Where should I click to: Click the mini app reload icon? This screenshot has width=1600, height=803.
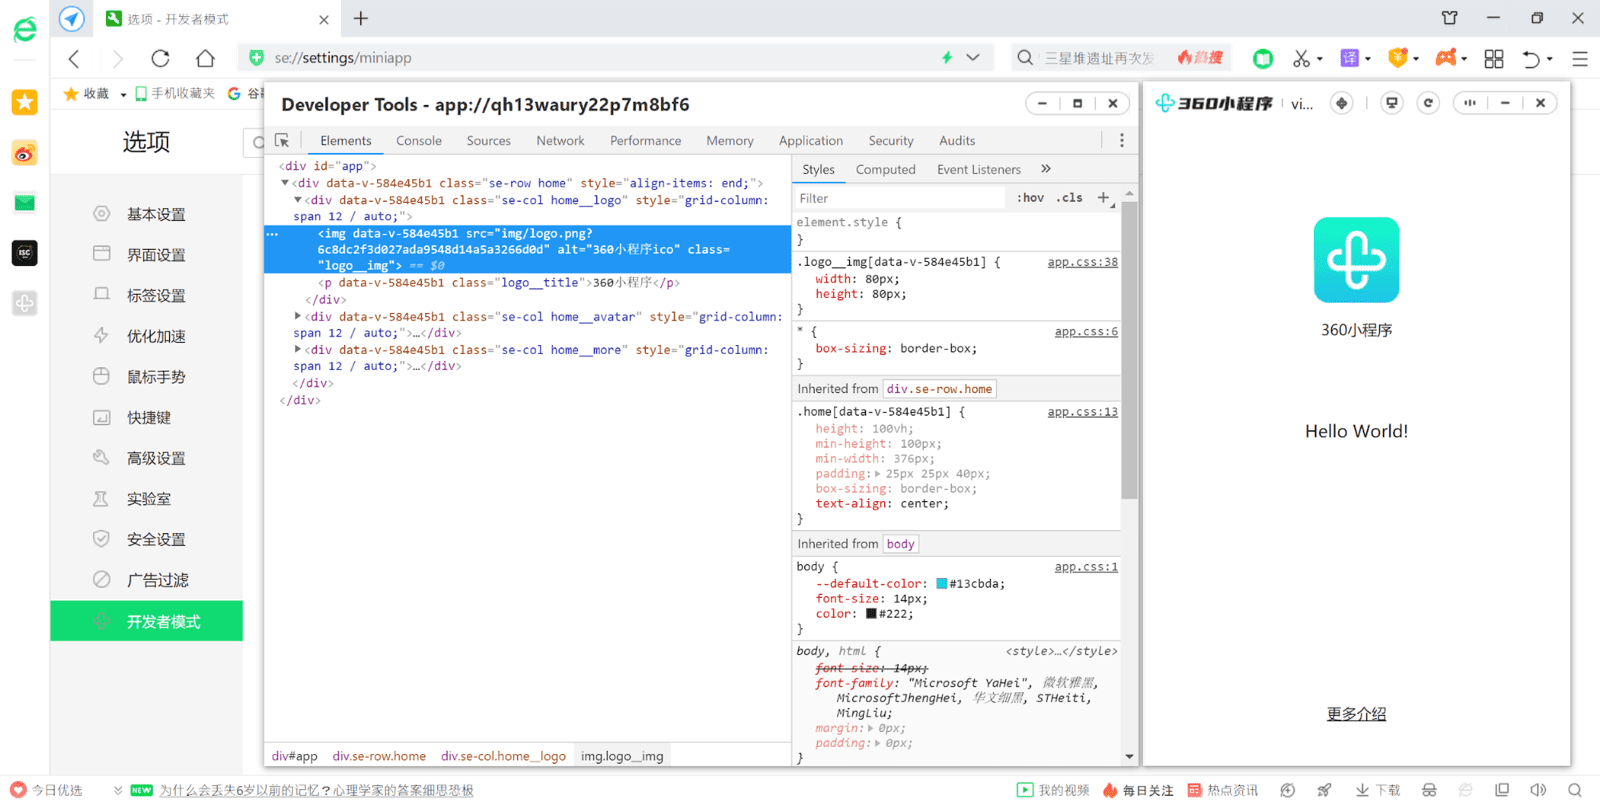coord(1428,103)
